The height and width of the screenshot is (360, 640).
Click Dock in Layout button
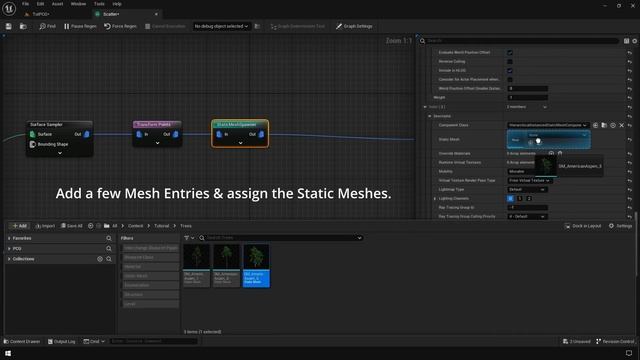click(583, 226)
